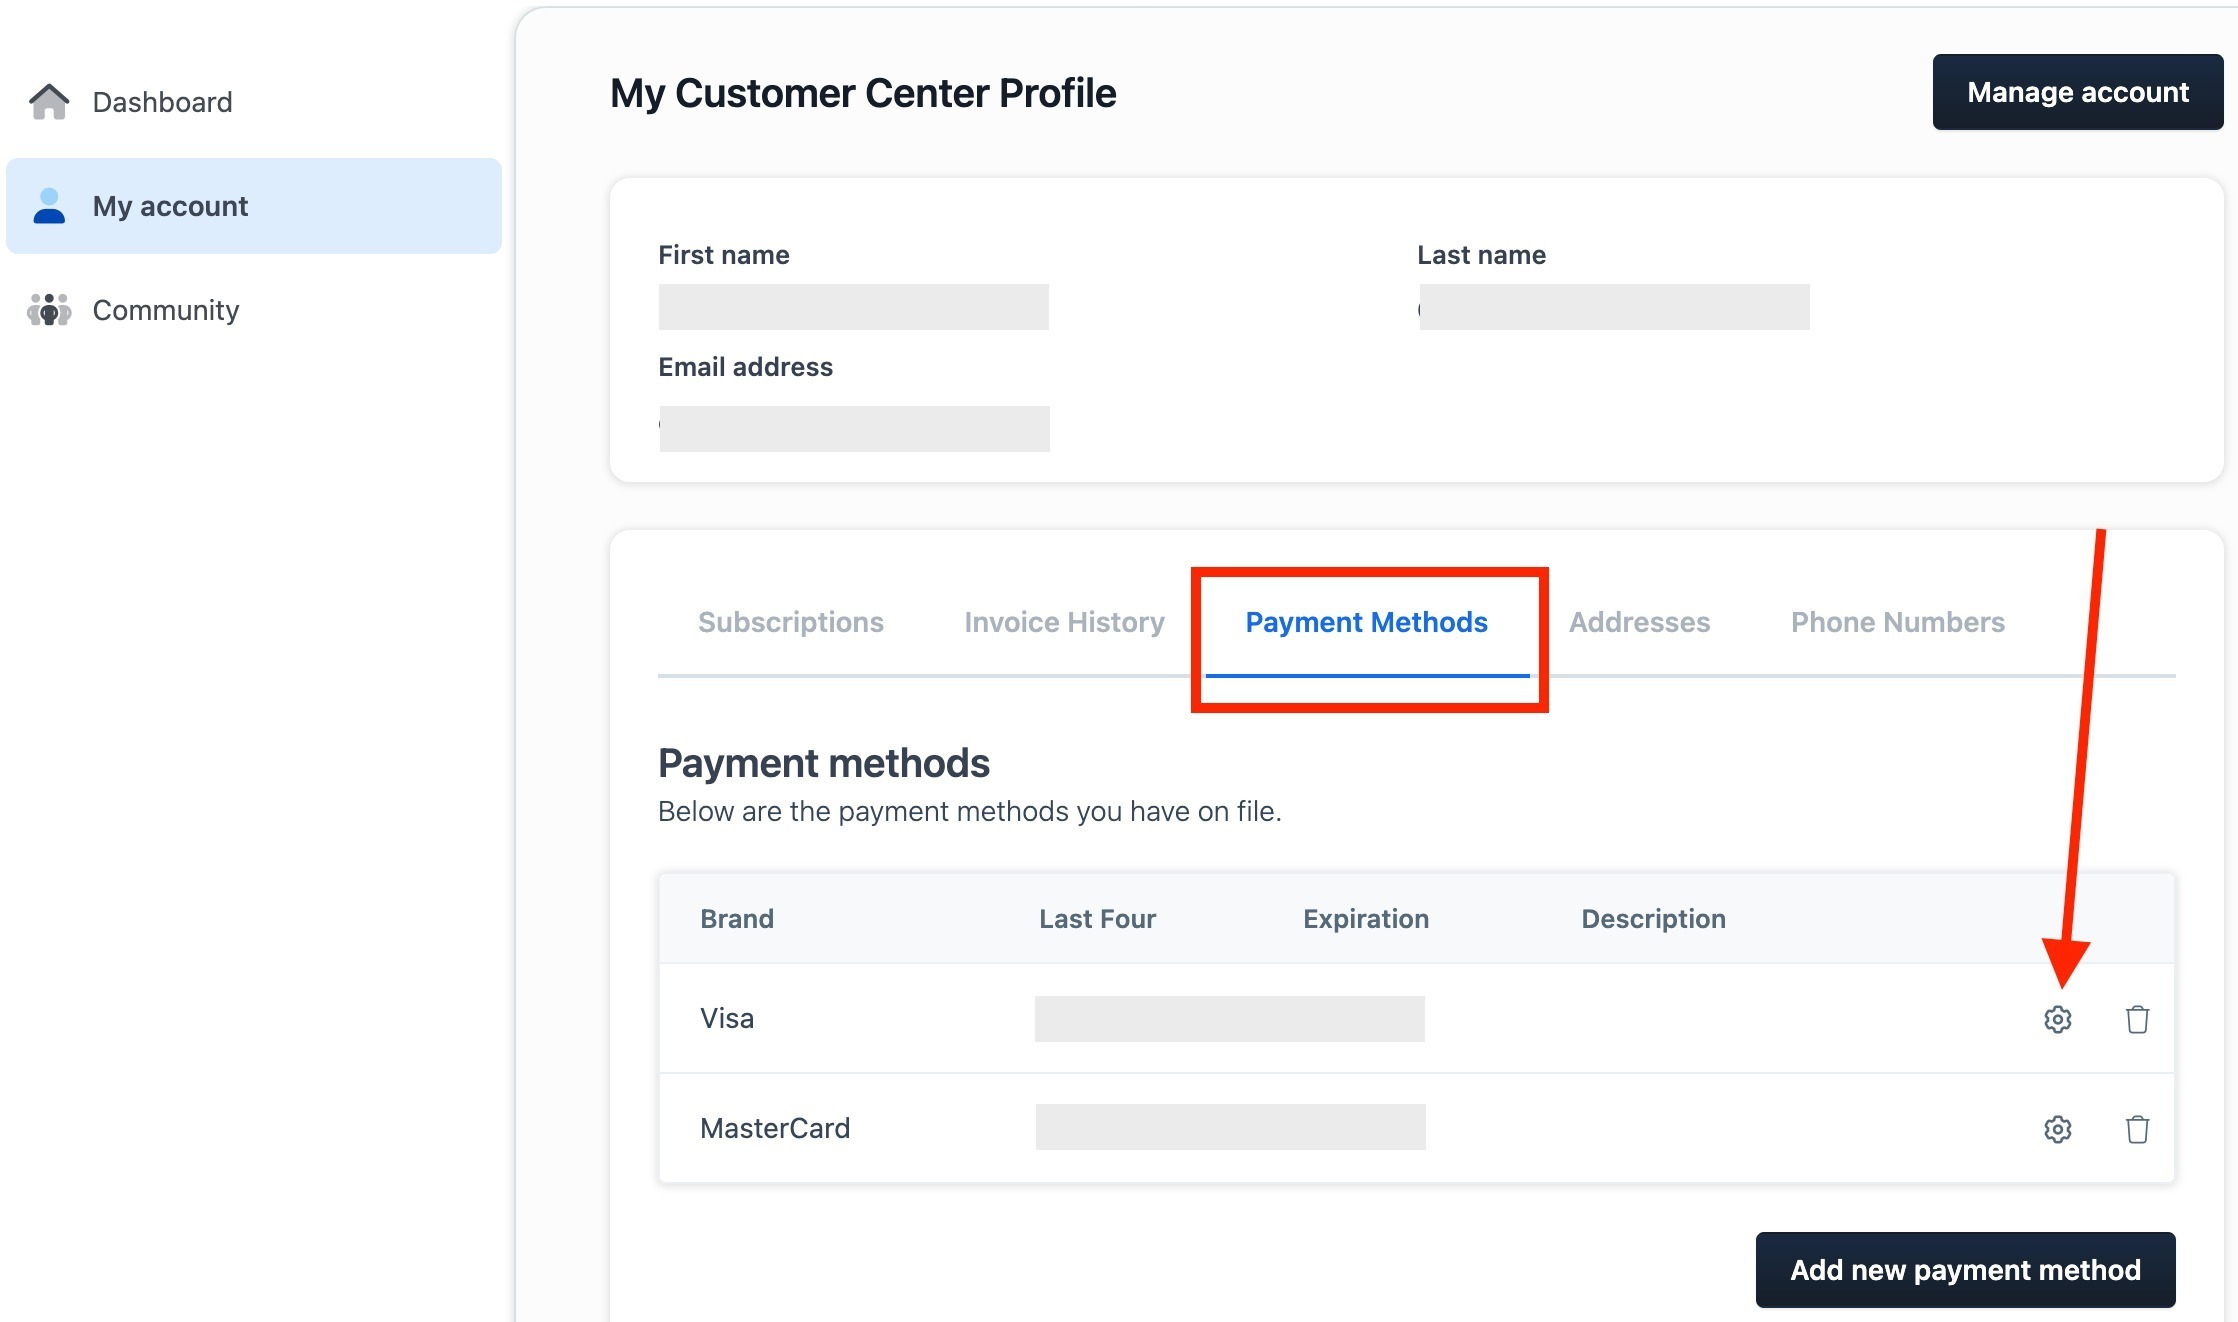Open the Phone Numbers tab

coord(1897,622)
